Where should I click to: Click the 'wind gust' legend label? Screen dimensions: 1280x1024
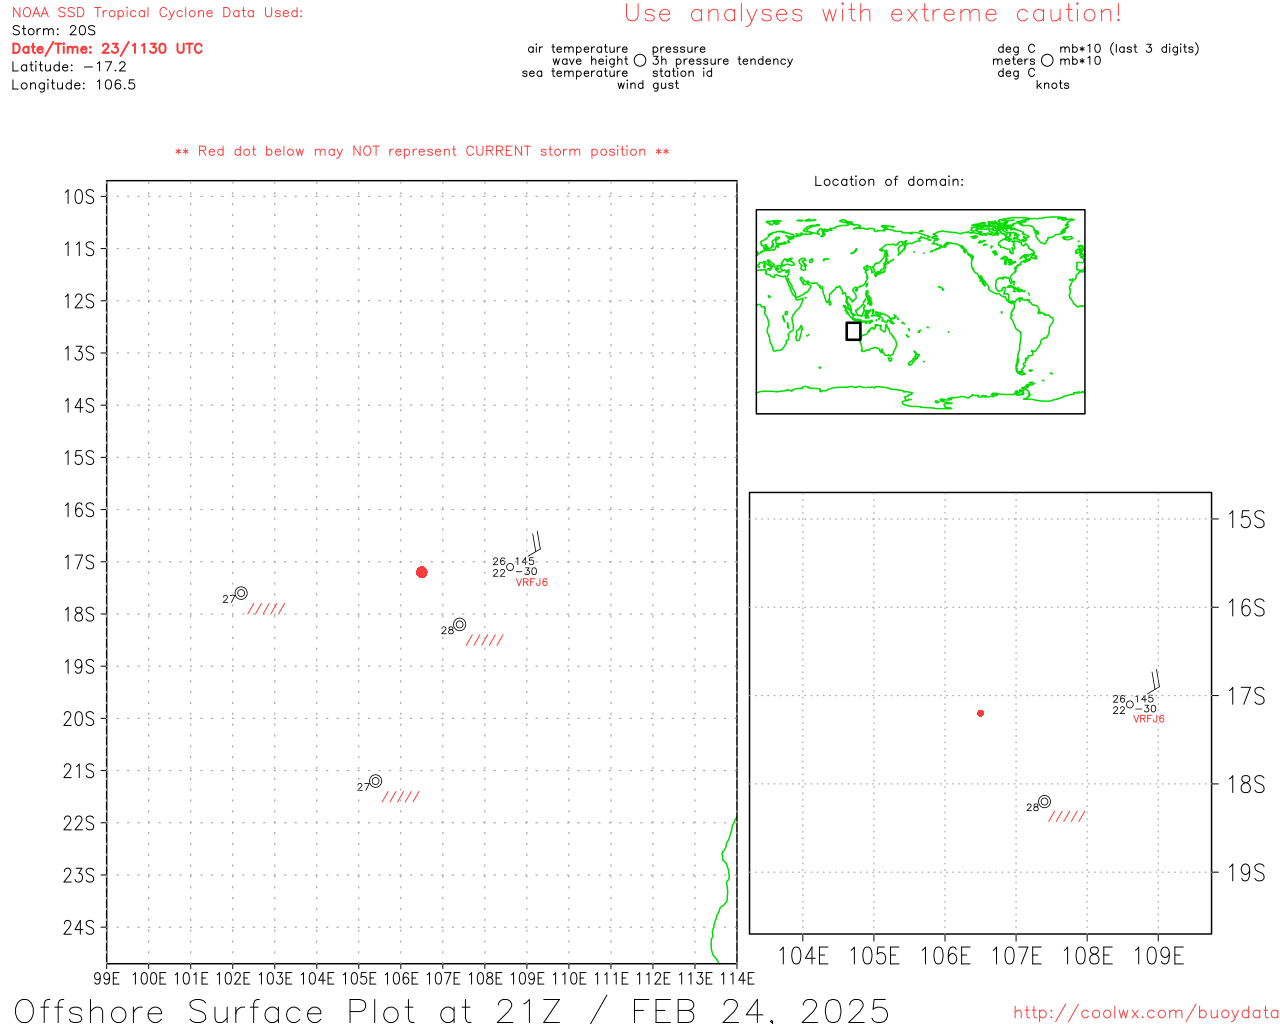648,85
